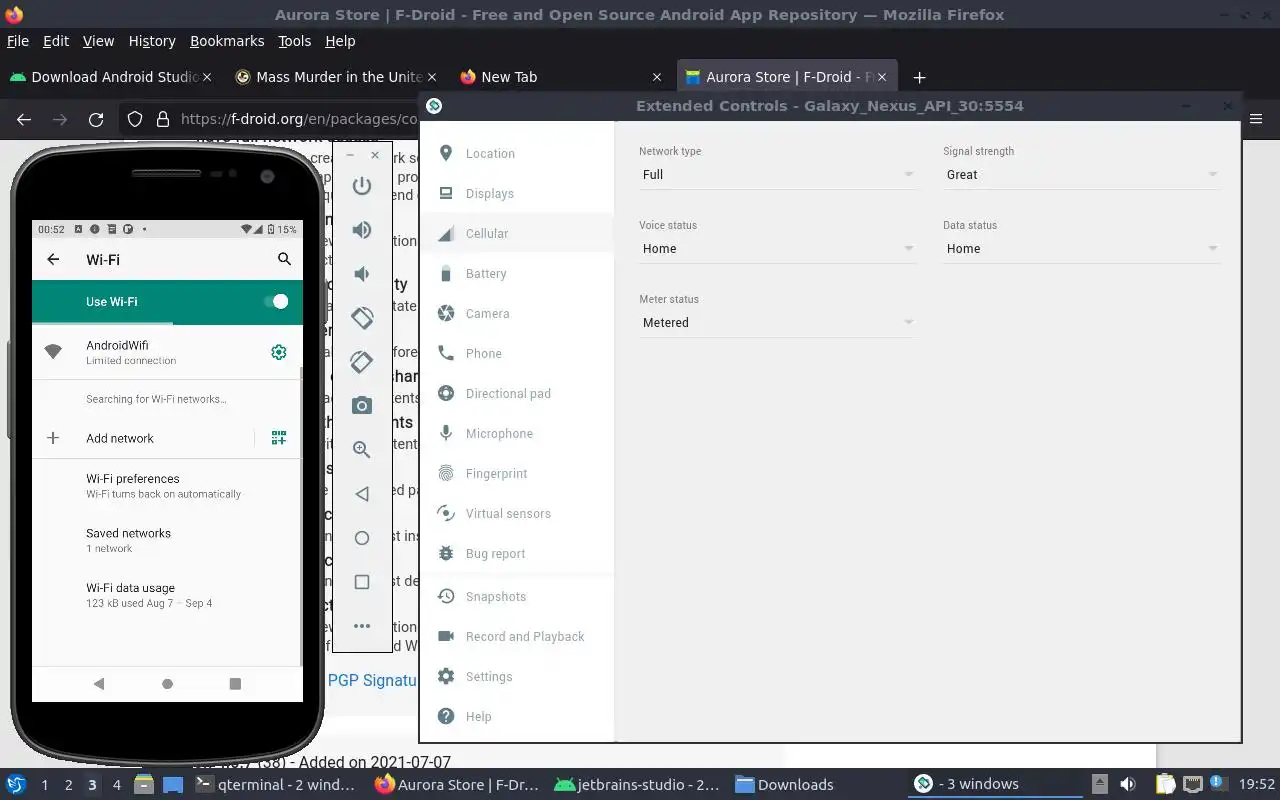Switch to Download Android Studio tab
This screenshot has height=800, width=1280.
[110, 77]
